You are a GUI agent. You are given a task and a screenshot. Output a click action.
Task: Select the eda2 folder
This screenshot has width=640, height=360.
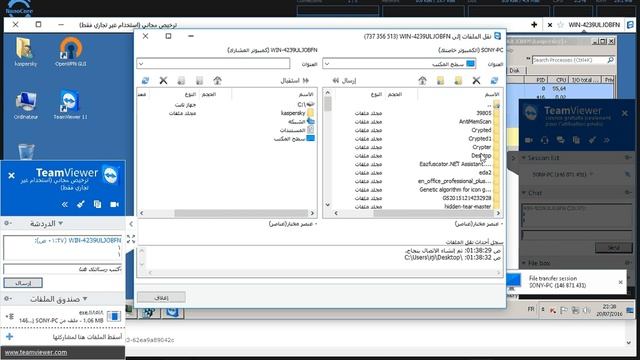pos(485,173)
